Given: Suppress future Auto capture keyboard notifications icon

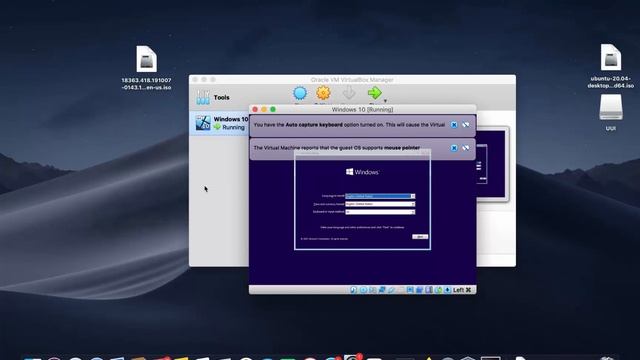Looking at the screenshot, I should [x=466, y=125].
